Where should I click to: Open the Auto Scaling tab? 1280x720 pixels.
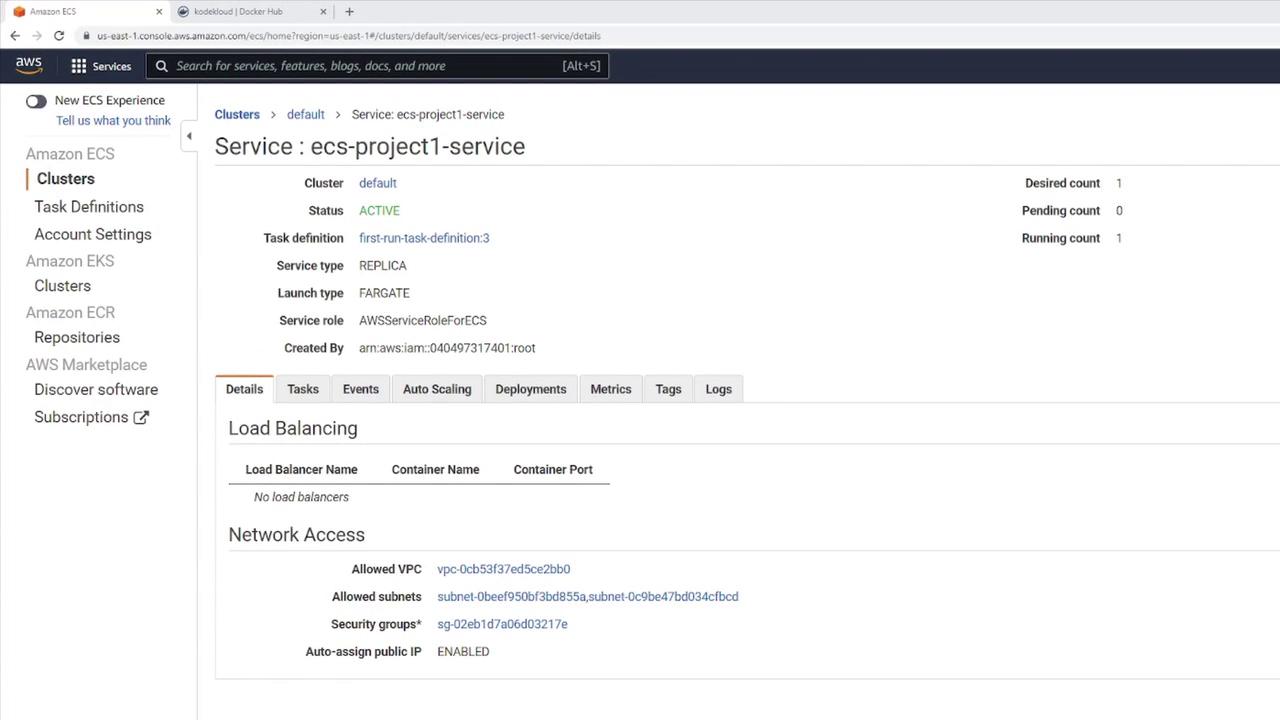(437, 389)
